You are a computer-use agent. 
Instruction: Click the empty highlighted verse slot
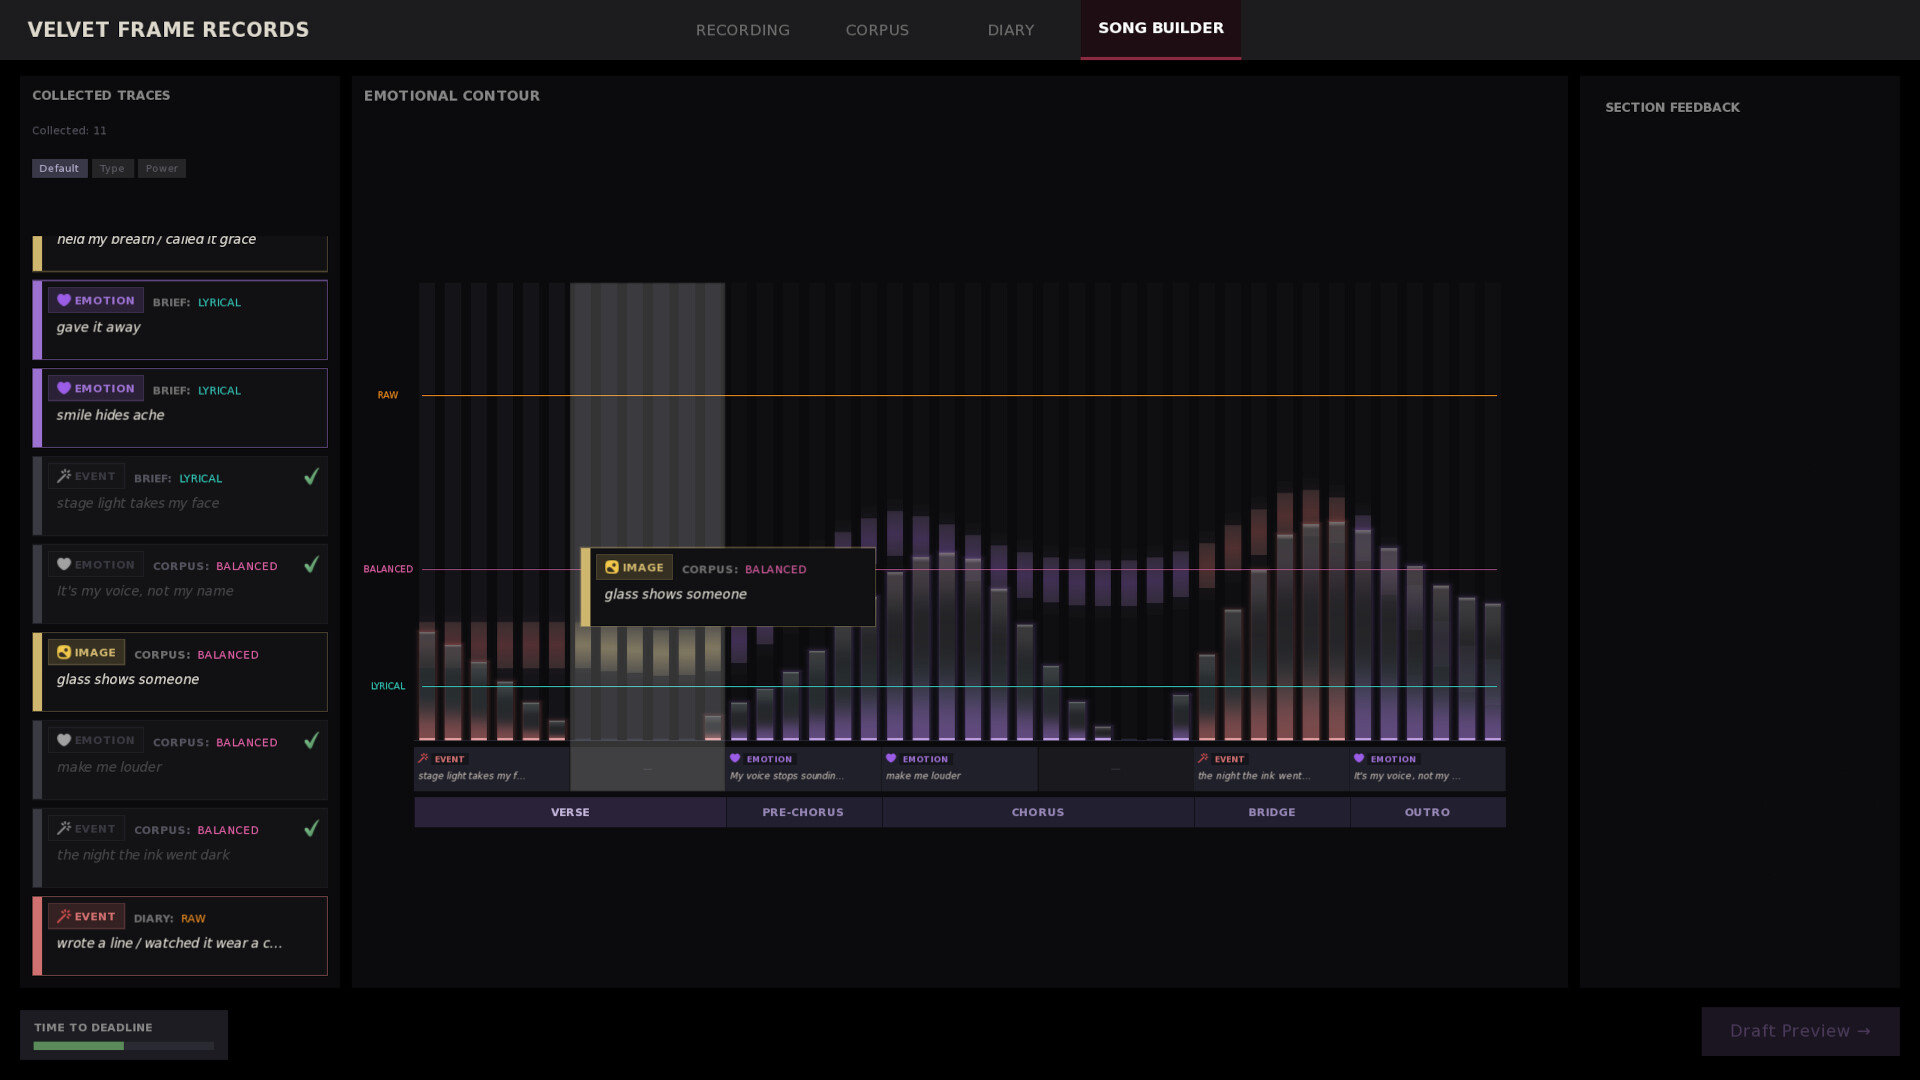click(648, 769)
